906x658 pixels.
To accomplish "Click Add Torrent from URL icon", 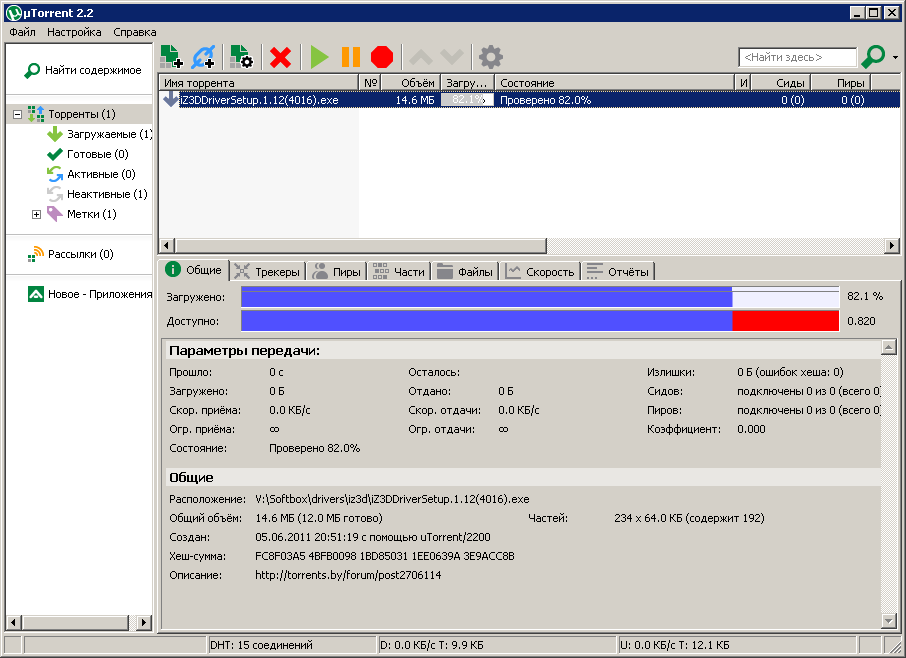I will pyautogui.click(x=204, y=57).
